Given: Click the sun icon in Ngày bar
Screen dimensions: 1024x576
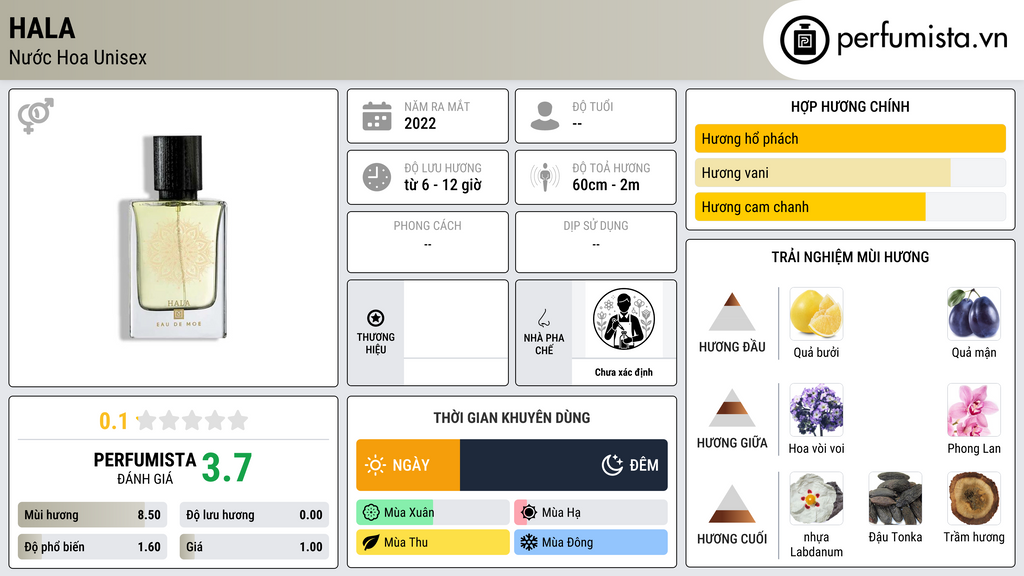Looking at the screenshot, I should click(x=376, y=465).
